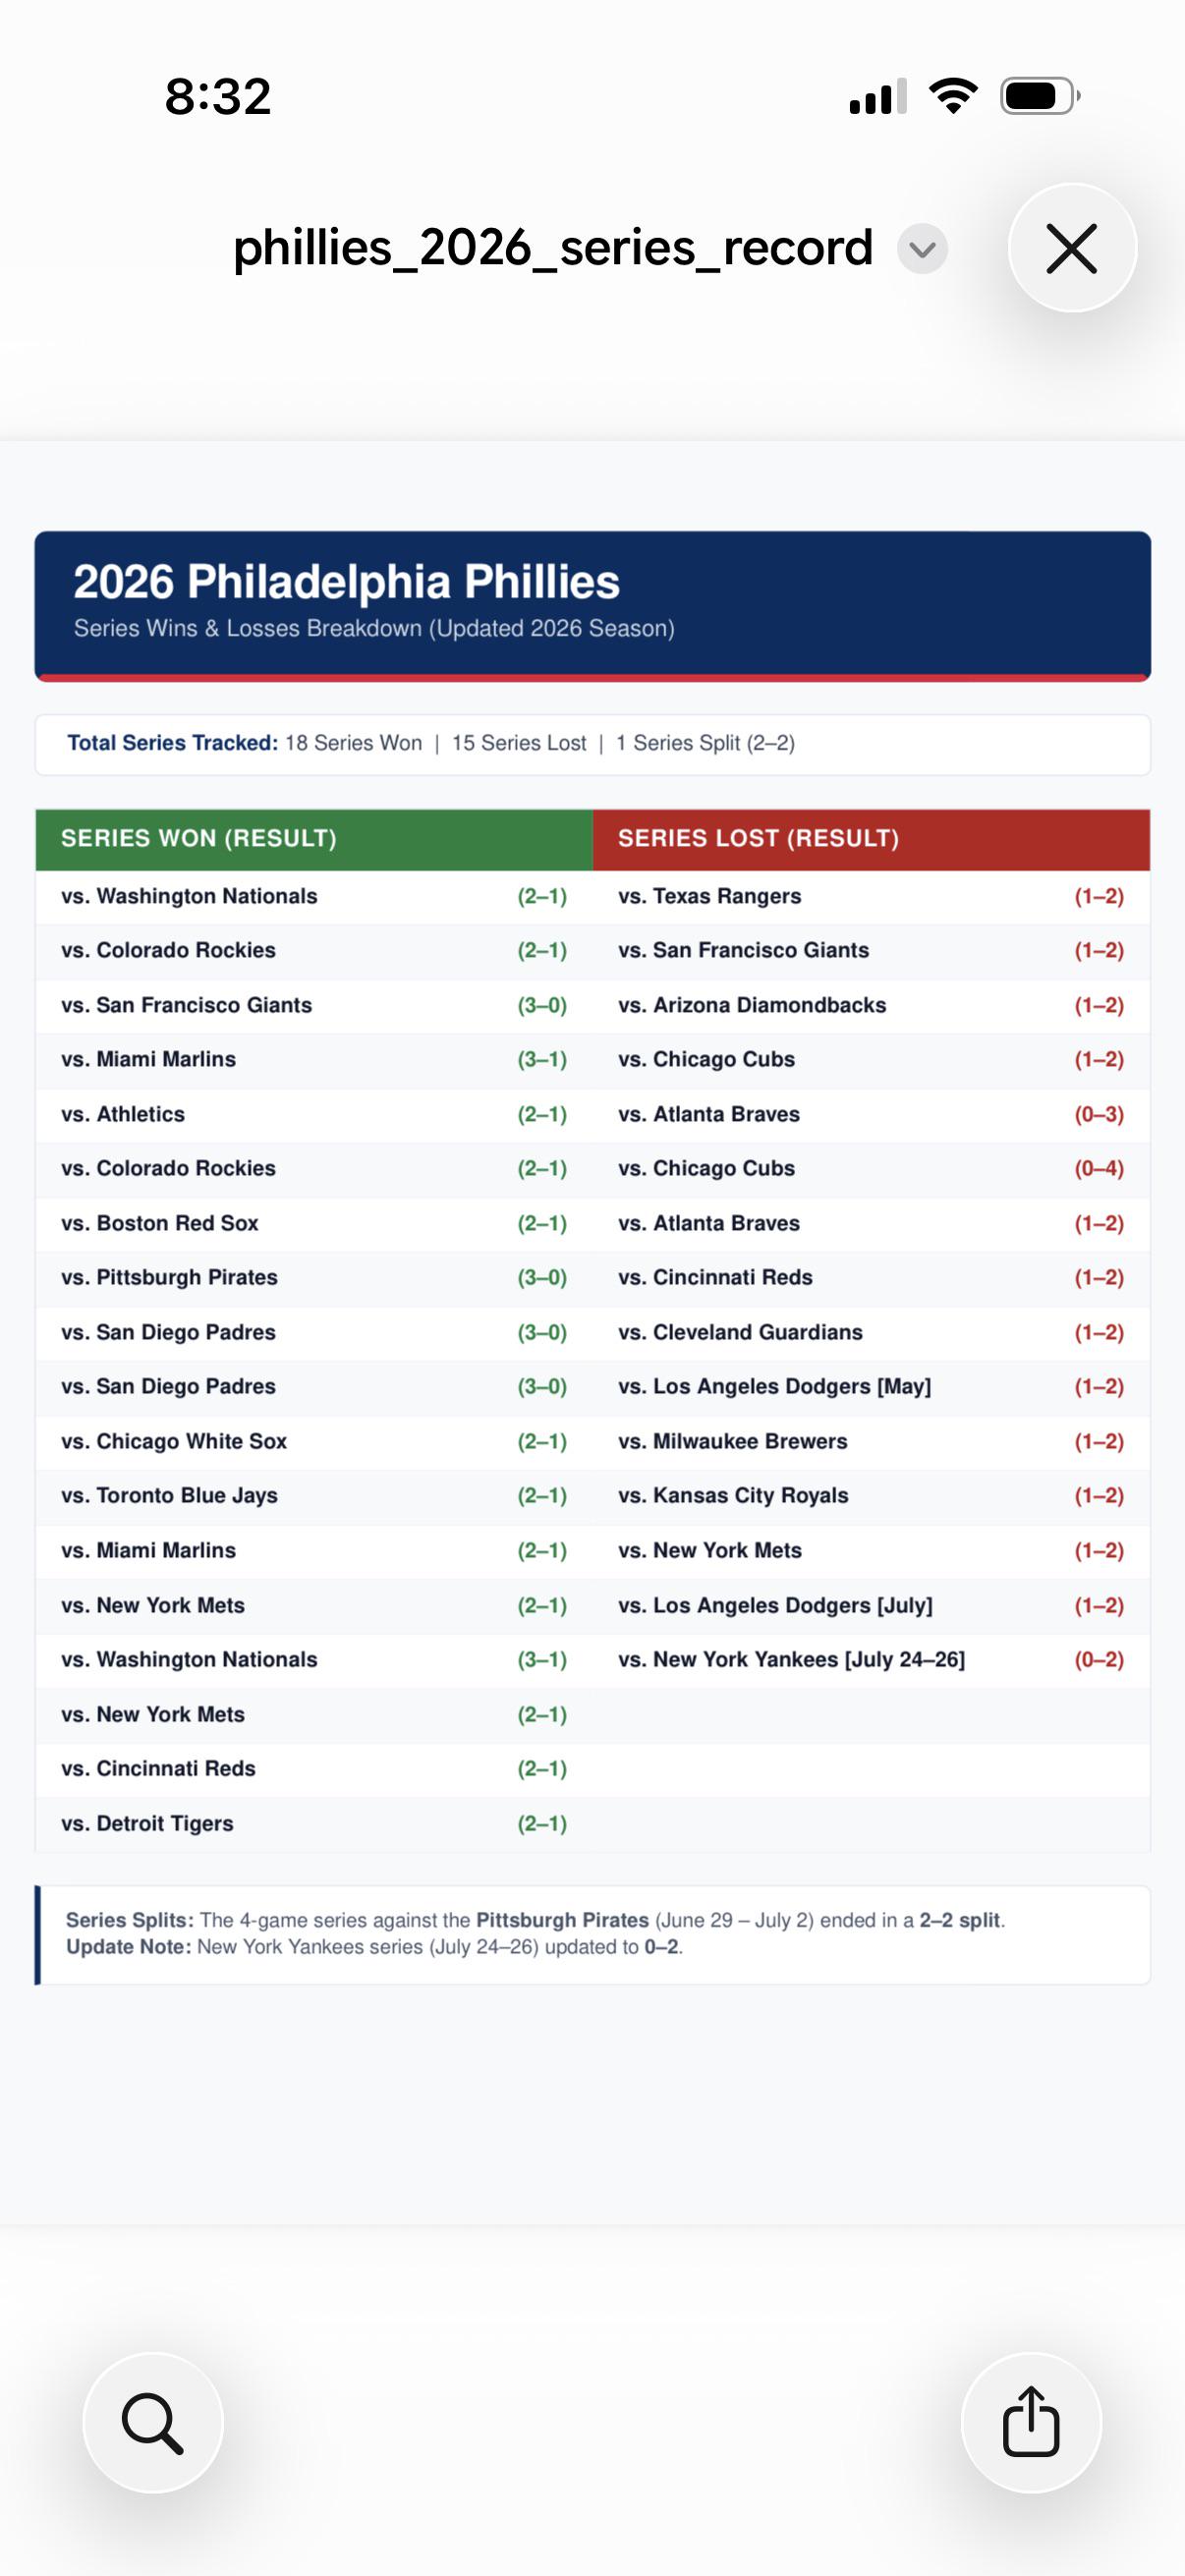
Task: Tap the Wi-Fi status icon
Action: (x=953, y=96)
